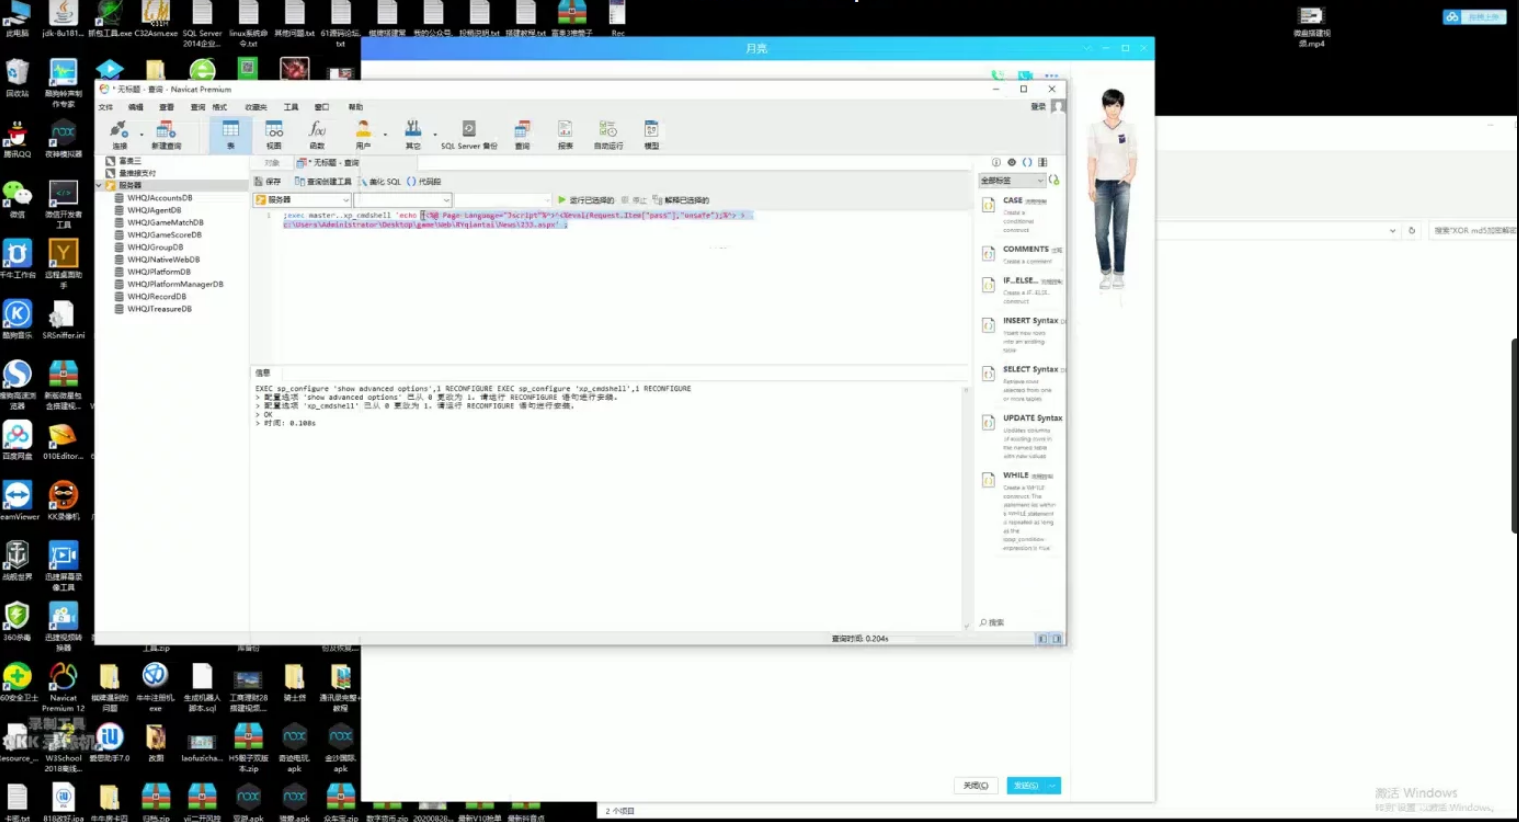Image resolution: width=1519 pixels, height=822 pixels.
Task: Open the 用户 (User) toolbar icon
Action: tap(363, 134)
